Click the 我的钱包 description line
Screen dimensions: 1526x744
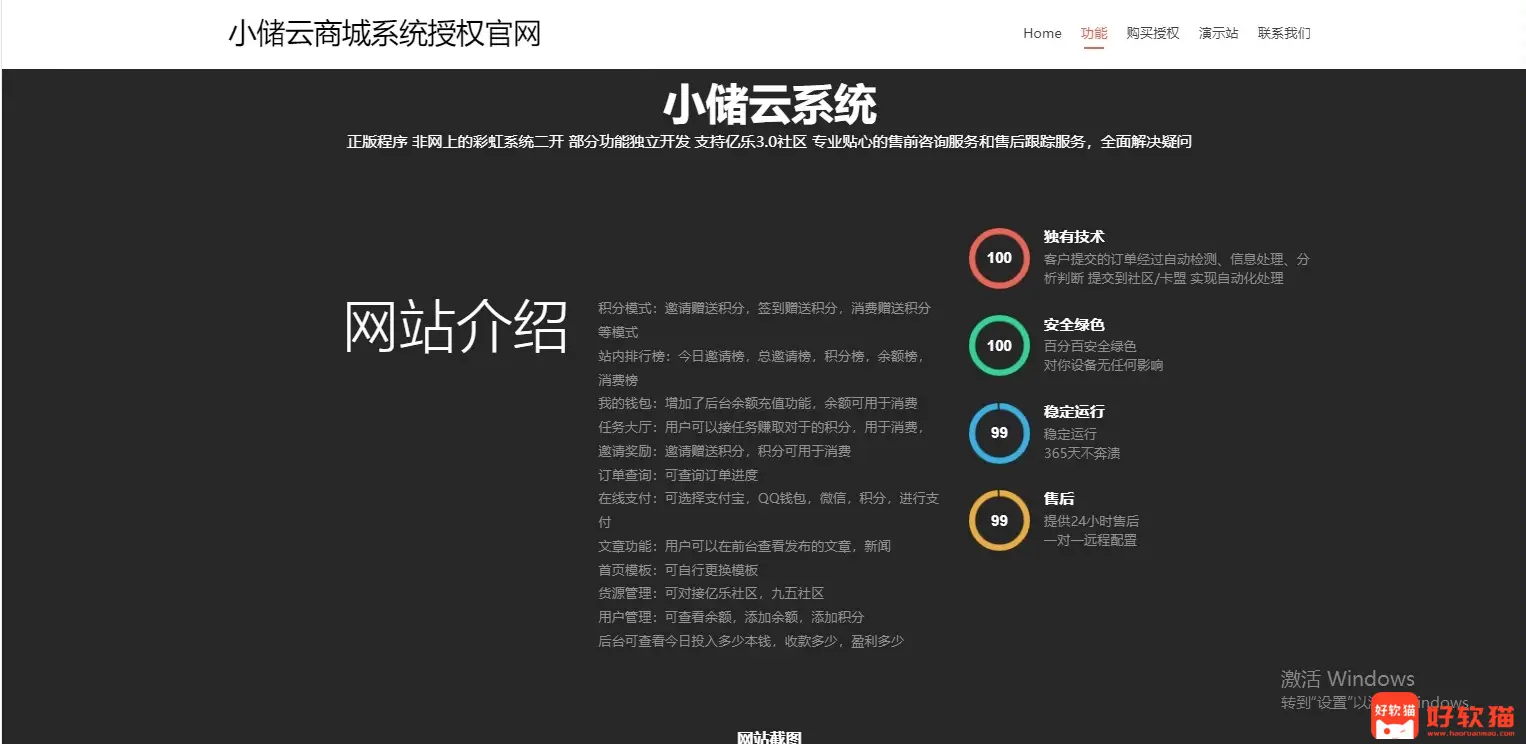[758, 404]
